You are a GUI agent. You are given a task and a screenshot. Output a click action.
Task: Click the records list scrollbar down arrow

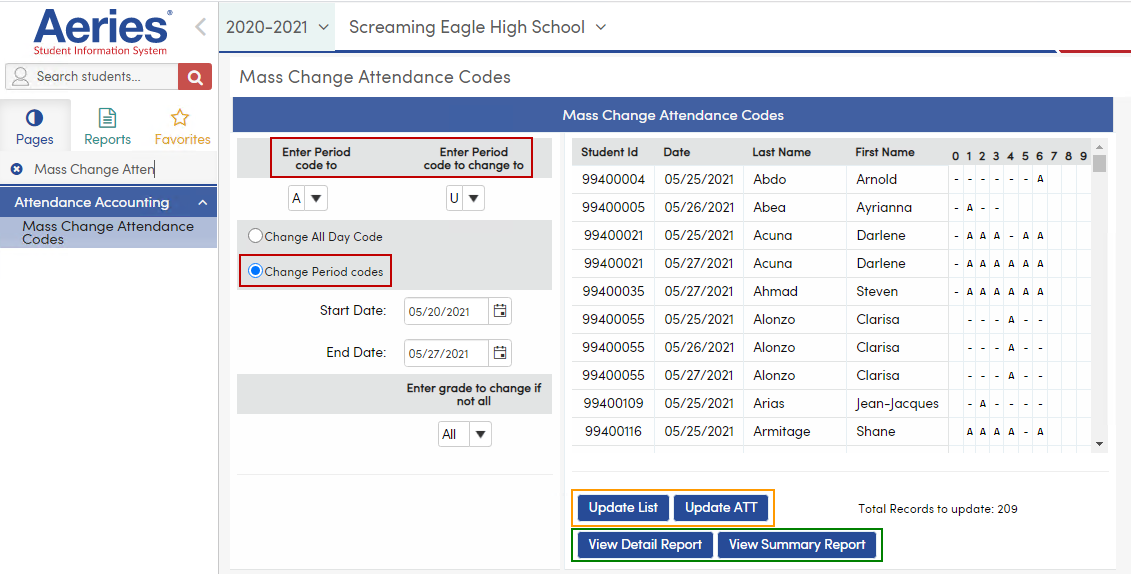pyautogui.click(x=1099, y=443)
